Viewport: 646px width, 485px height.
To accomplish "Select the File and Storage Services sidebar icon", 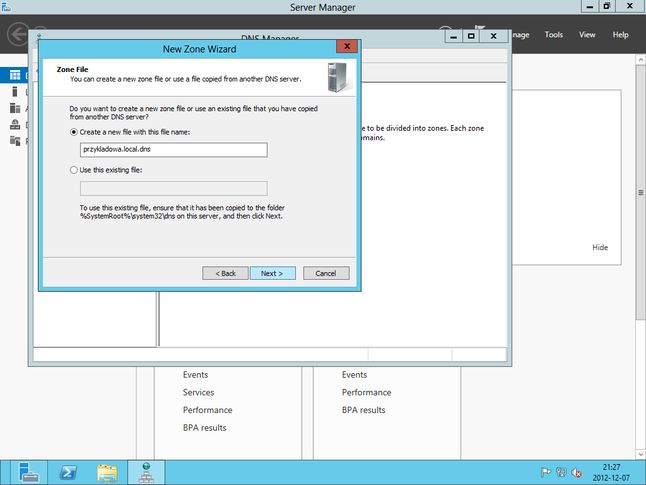I will (x=15, y=141).
